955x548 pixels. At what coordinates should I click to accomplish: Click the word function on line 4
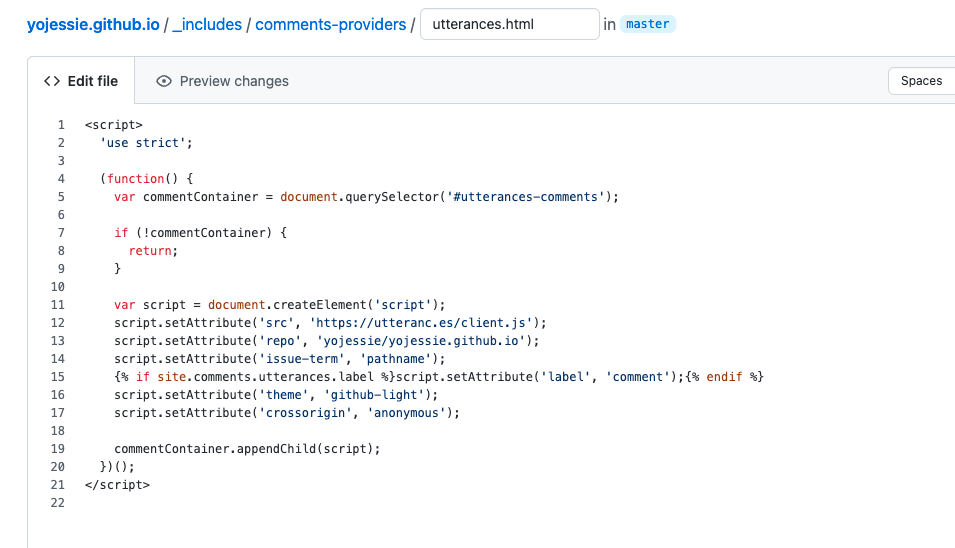[136, 179]
